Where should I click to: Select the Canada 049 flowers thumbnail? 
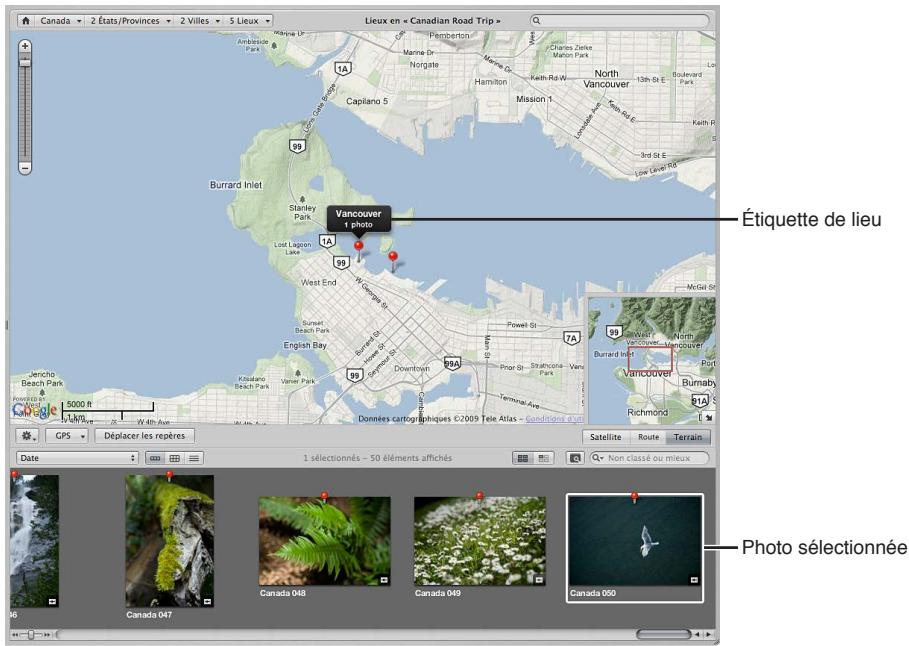click(x=479, y=540)
